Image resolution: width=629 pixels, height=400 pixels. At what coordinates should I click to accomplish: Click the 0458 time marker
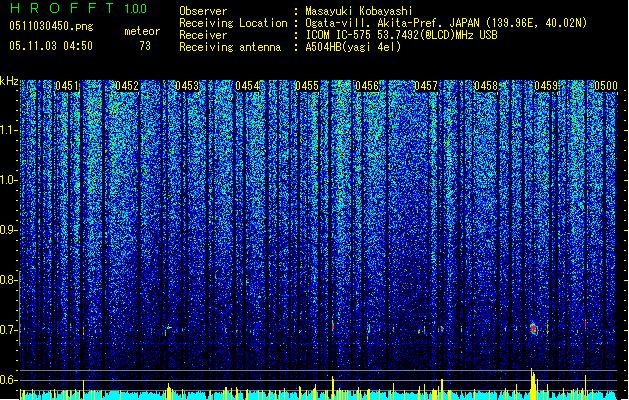[x=486, y=86]
